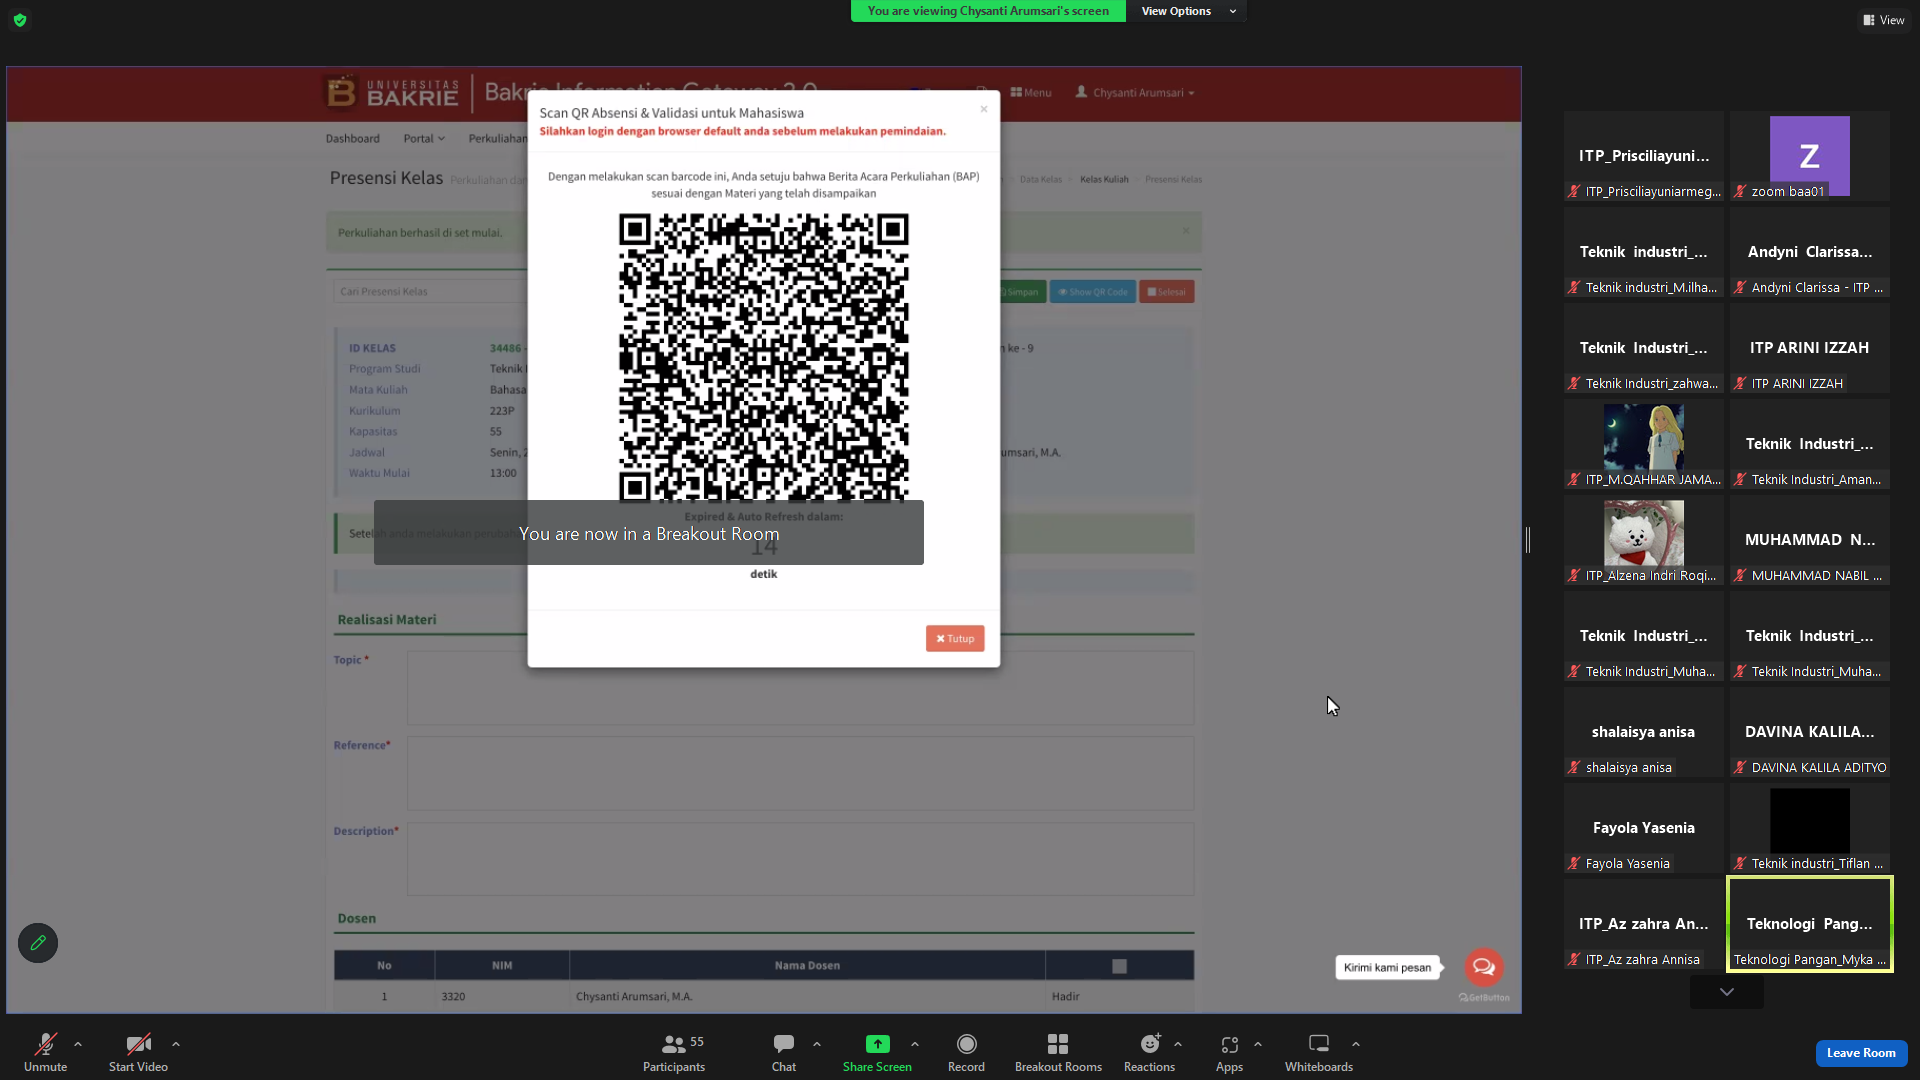Click the QR code image in the dialog
The width and height of the screenshot is (1920, 1080).
click(764, 358)
